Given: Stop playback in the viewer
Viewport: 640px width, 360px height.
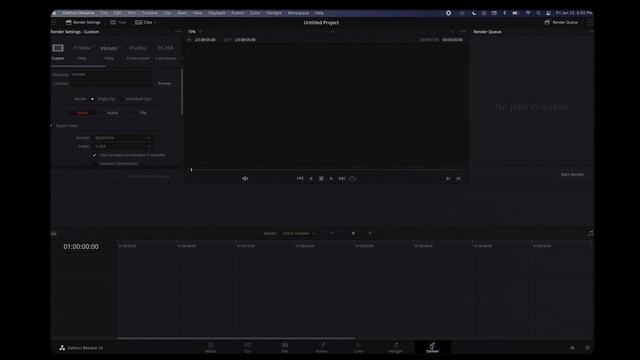Looking at the screenshot, I should tap(321, 178).
